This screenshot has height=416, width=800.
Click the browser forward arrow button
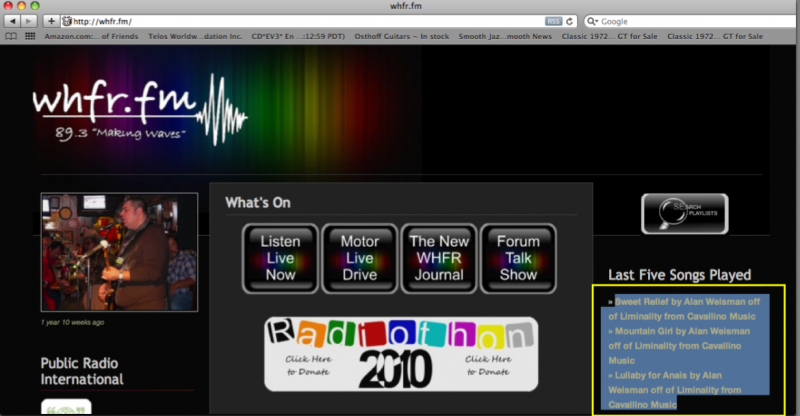click(x=31, y=21)
